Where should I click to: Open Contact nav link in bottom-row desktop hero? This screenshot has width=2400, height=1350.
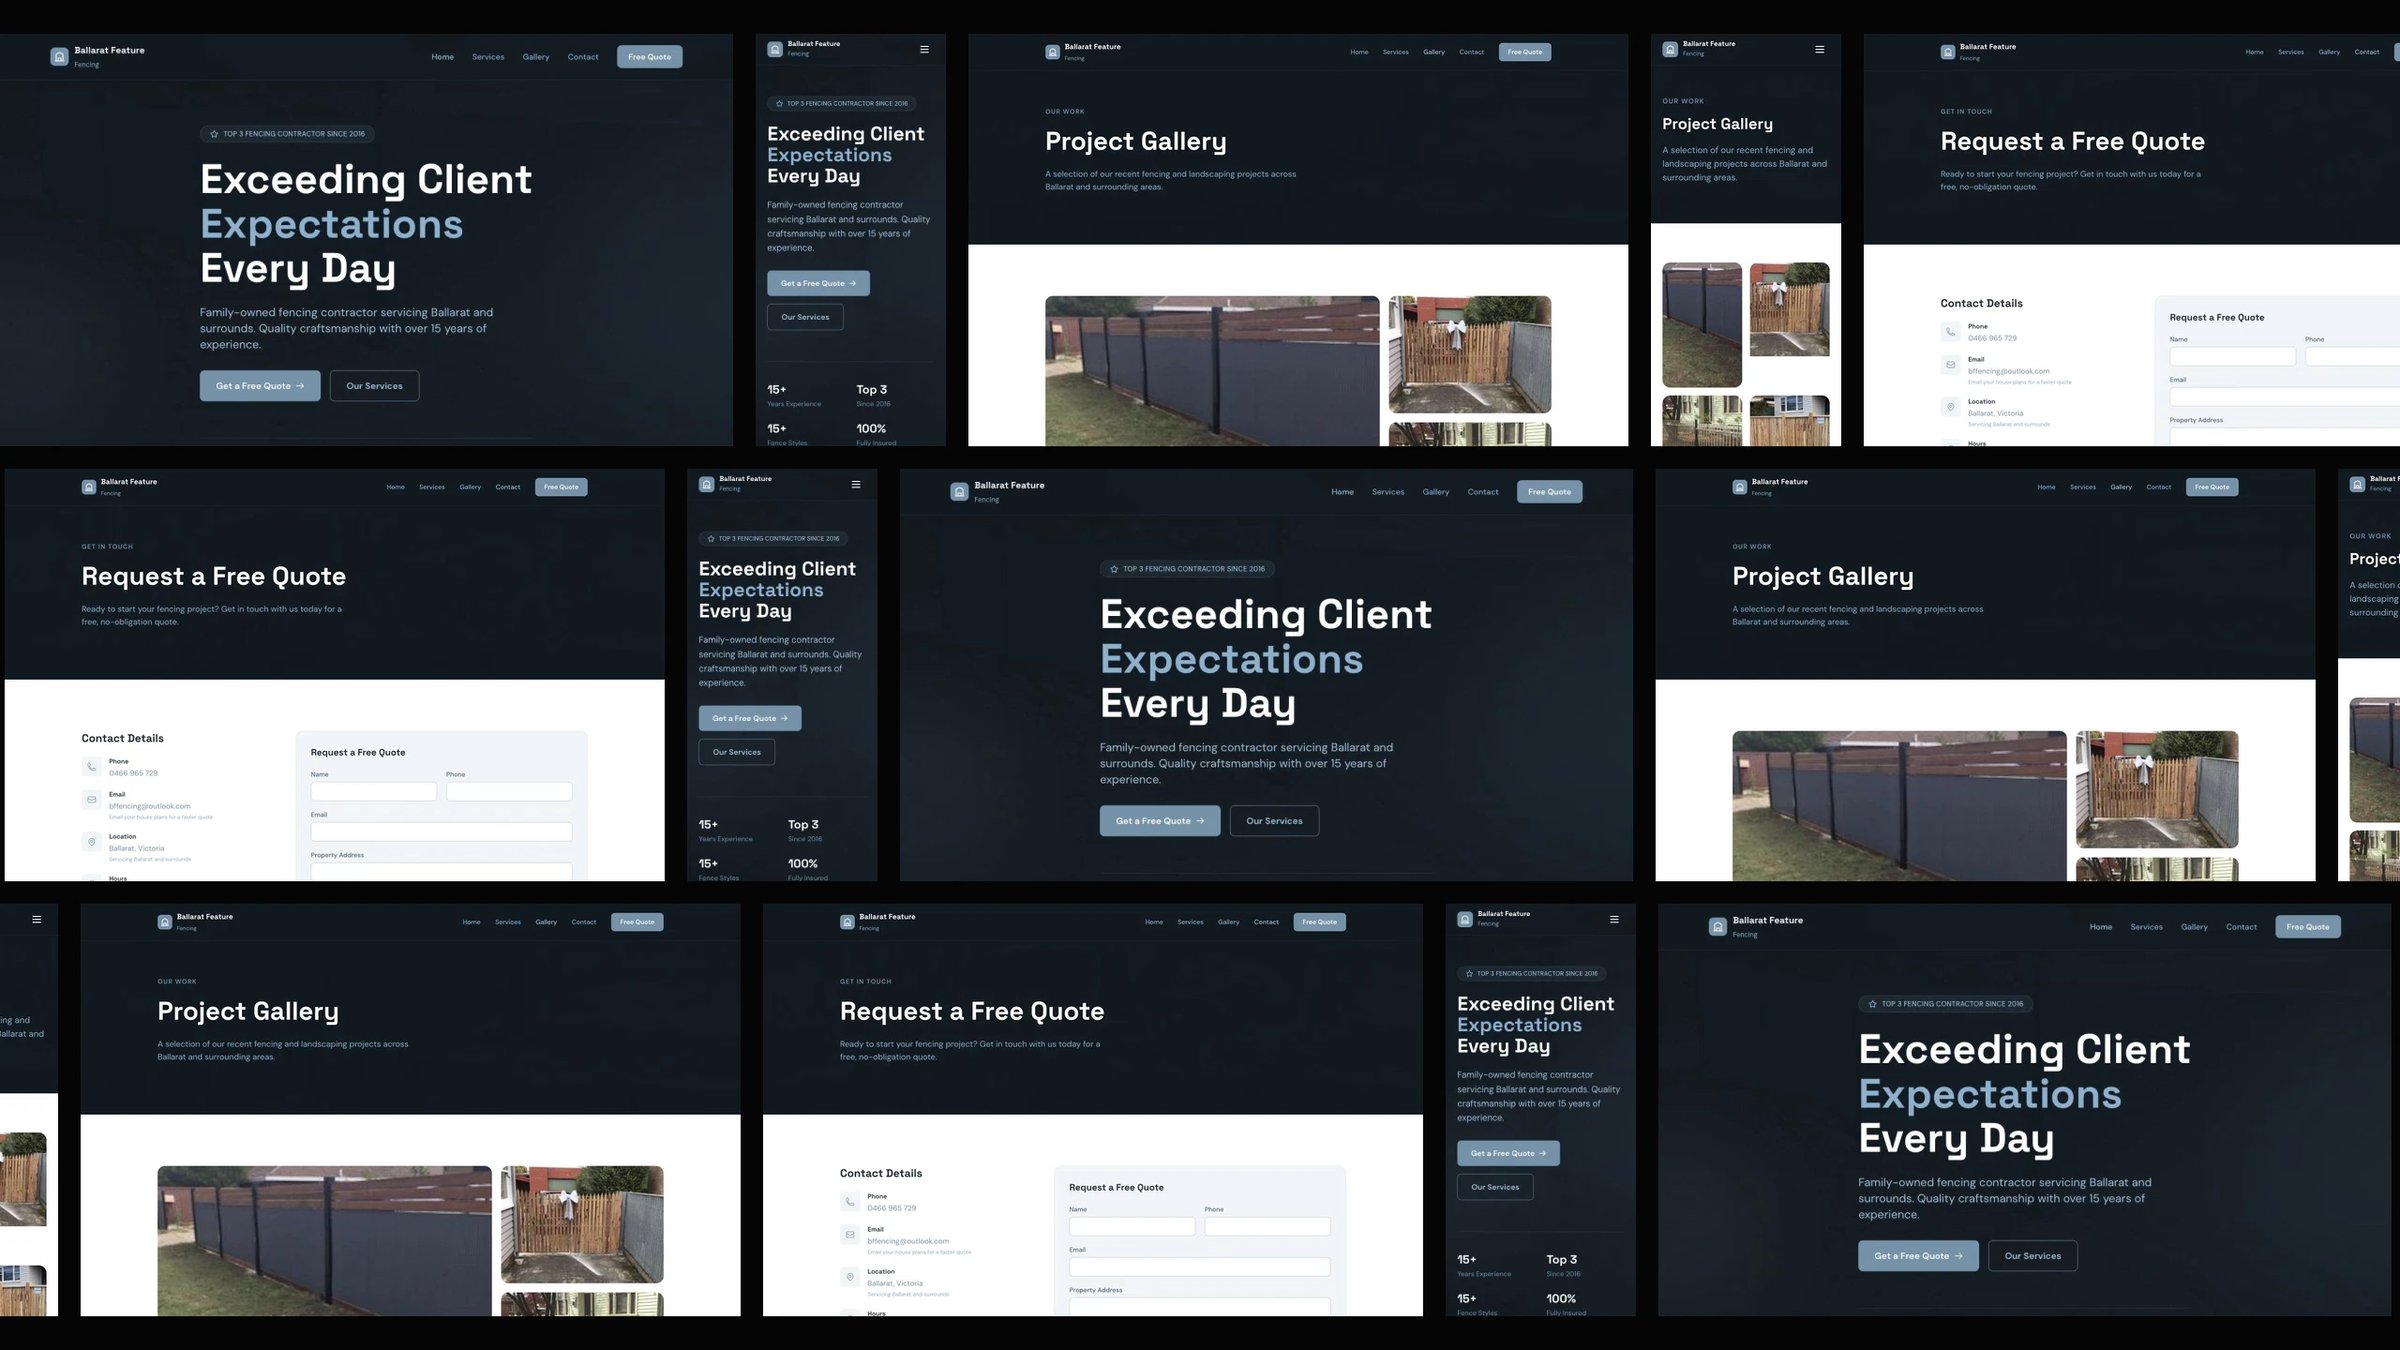[2241, 927]
